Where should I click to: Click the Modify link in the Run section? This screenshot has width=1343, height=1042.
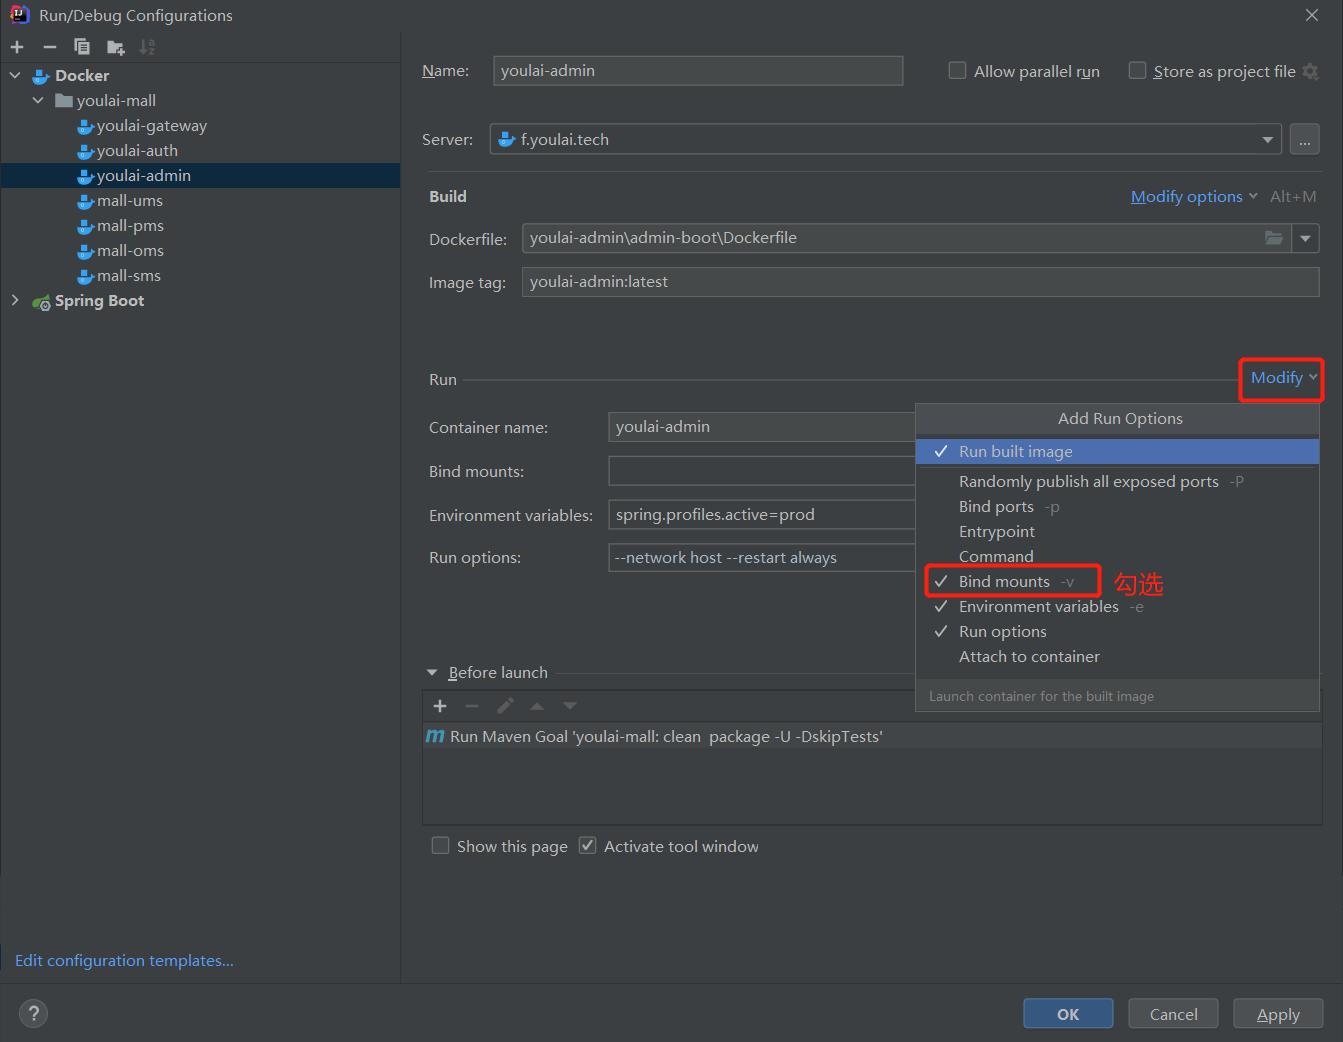coord(1284,378)
